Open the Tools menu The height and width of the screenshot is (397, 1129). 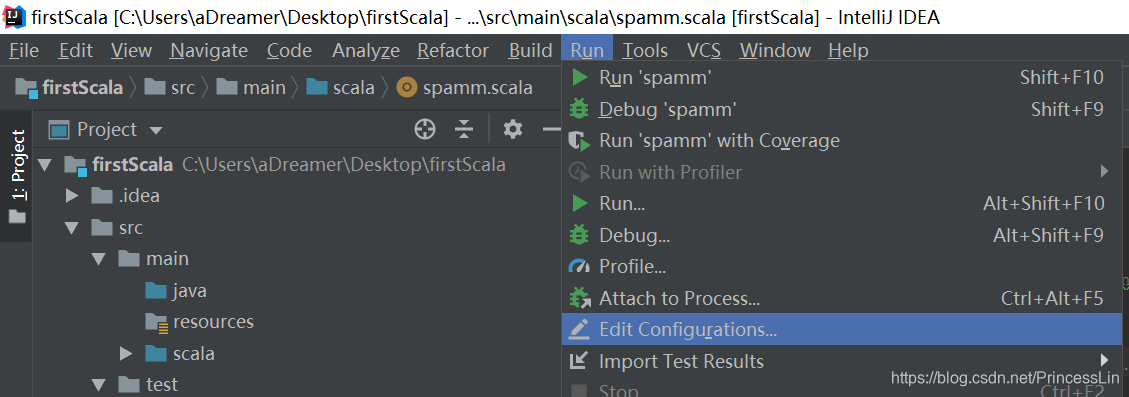[645, 50]
